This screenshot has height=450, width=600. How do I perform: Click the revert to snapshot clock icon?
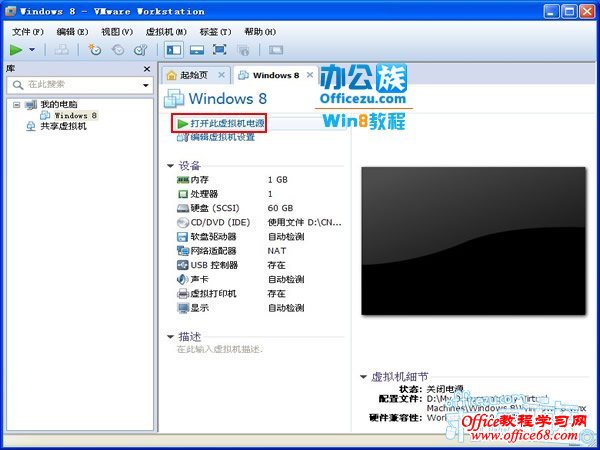[x=117, y=49]
